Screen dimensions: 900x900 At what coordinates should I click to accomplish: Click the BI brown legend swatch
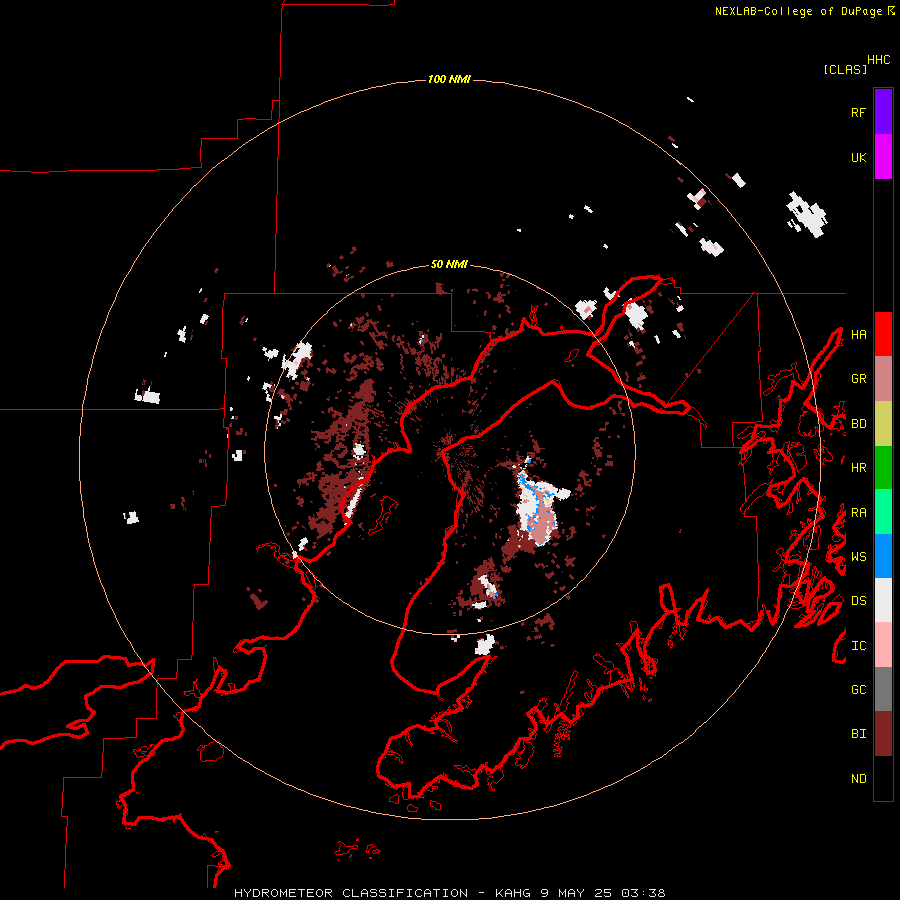click(x=883, y=734)
